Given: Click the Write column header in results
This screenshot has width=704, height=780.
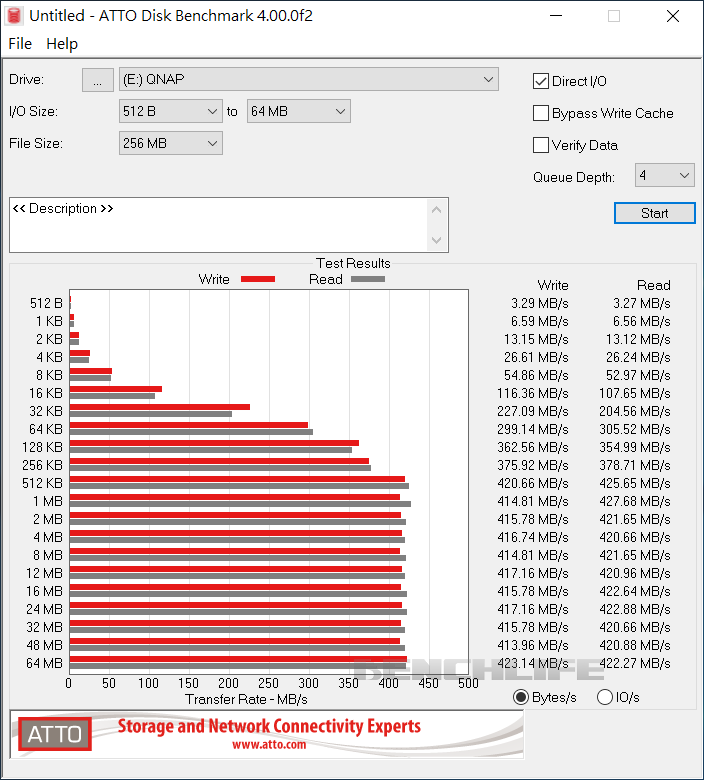Looking at the screenshot, I should (x=553, y=286).
